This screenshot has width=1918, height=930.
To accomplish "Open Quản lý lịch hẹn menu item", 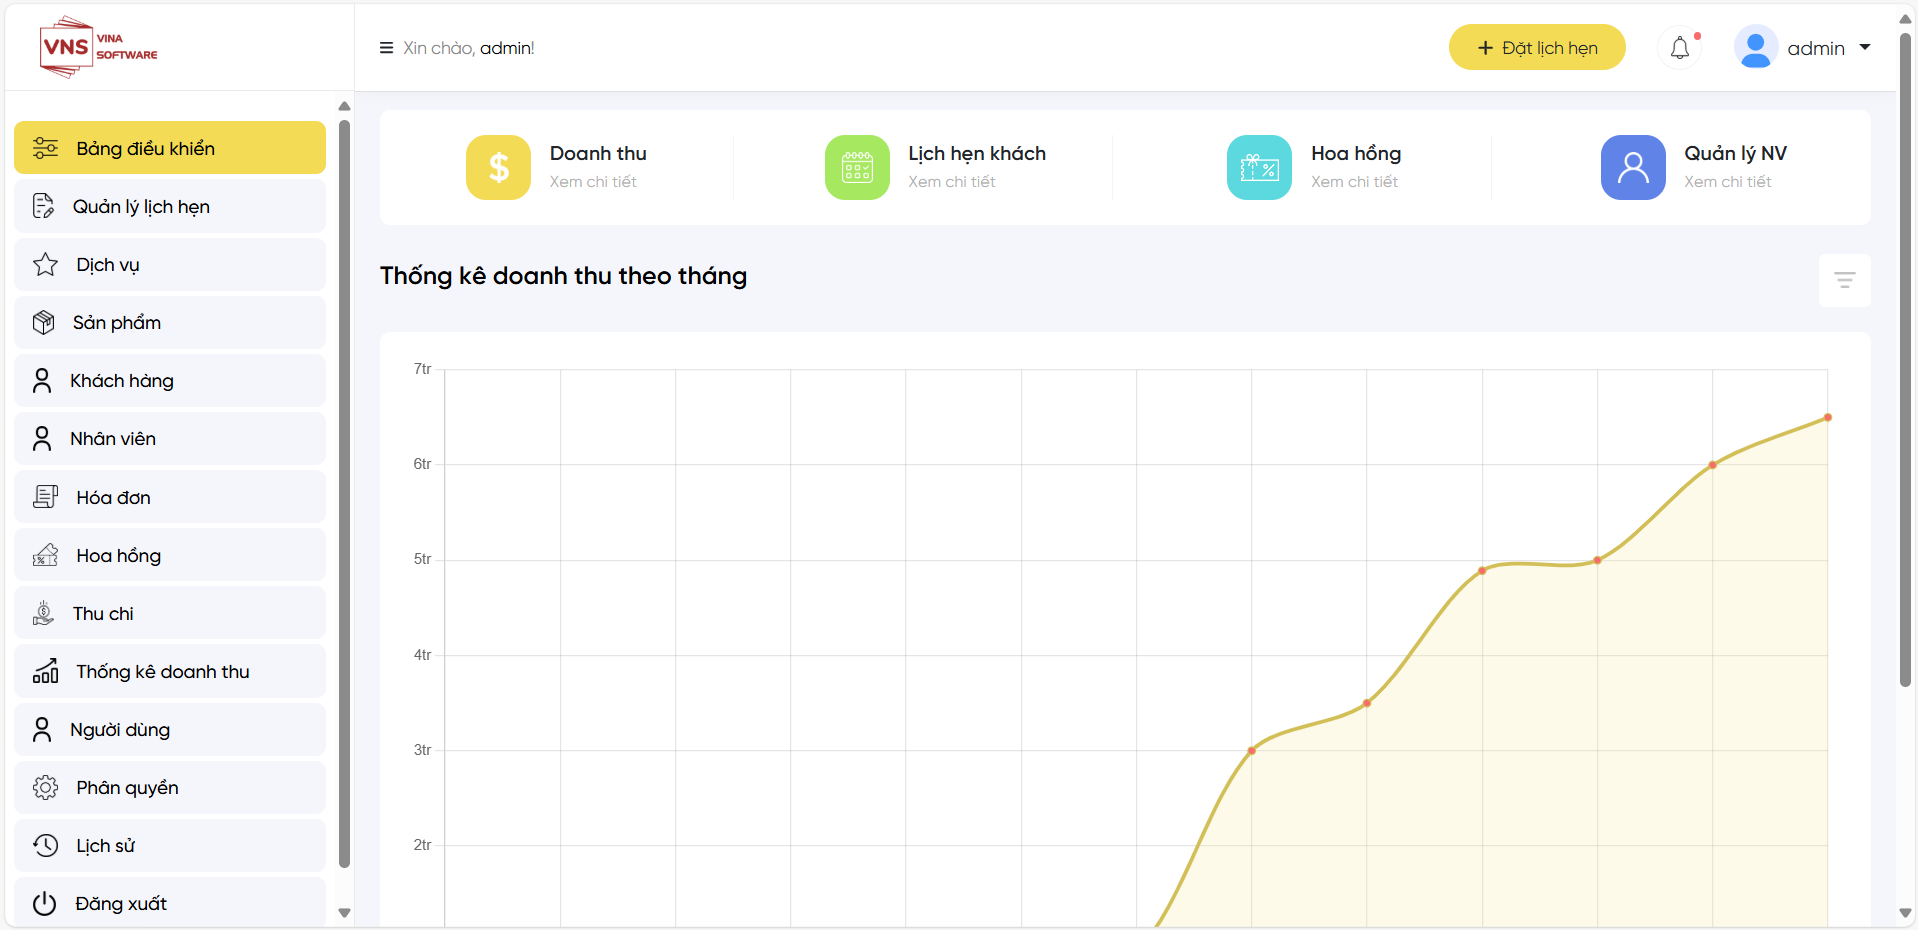I will pos(170,206).
